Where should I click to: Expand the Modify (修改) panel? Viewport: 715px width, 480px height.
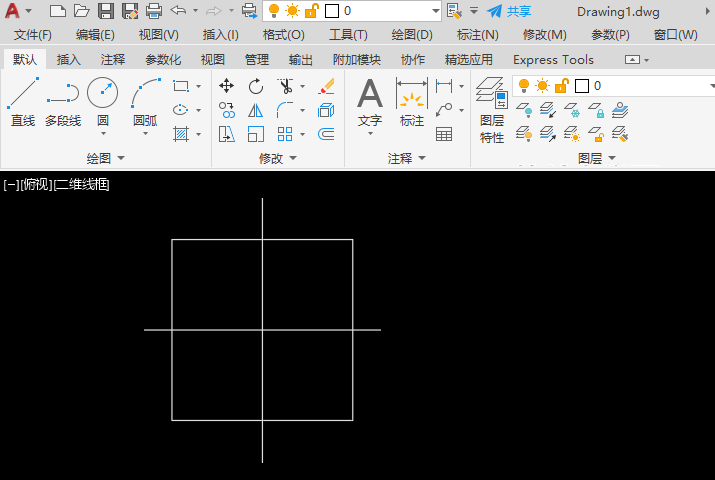[278, 158]
